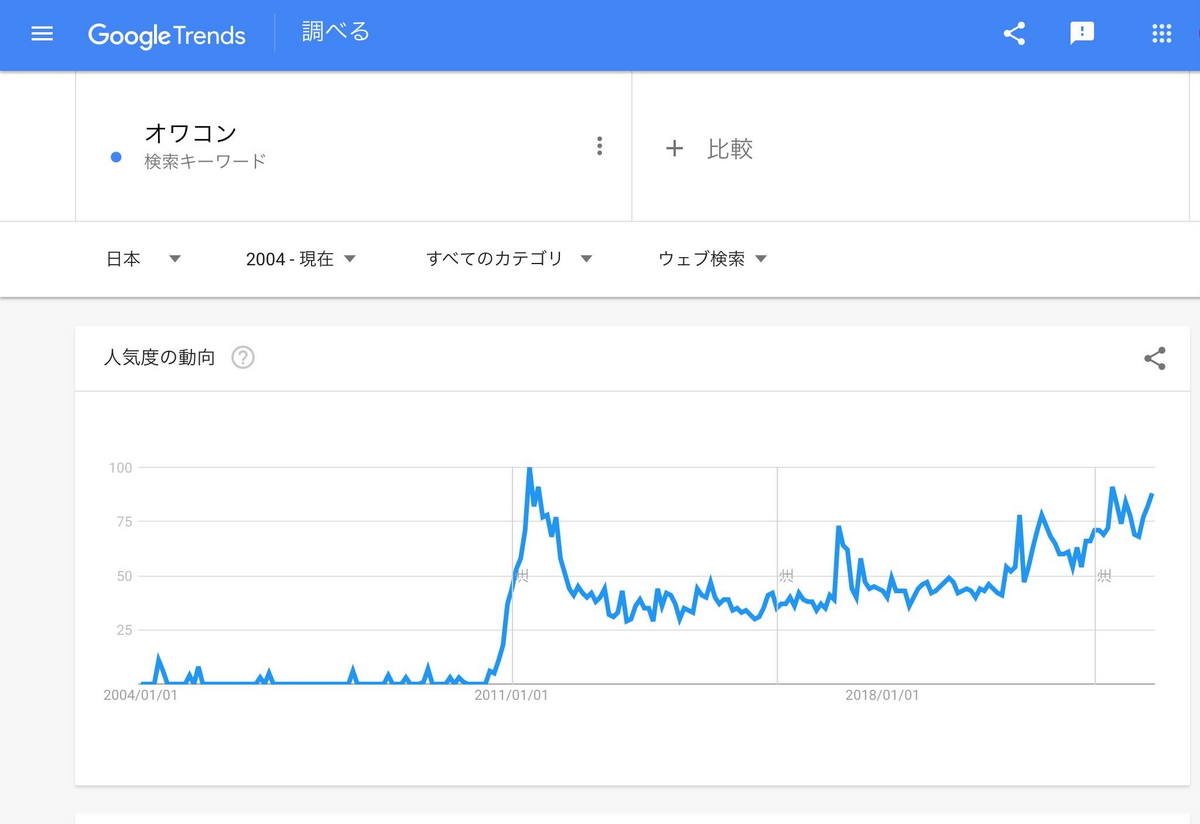Open the send feedback icon
Image resolution: width=1200 pixels, height=824 pixels.
pyautogui.click(x=1082, y=34)
